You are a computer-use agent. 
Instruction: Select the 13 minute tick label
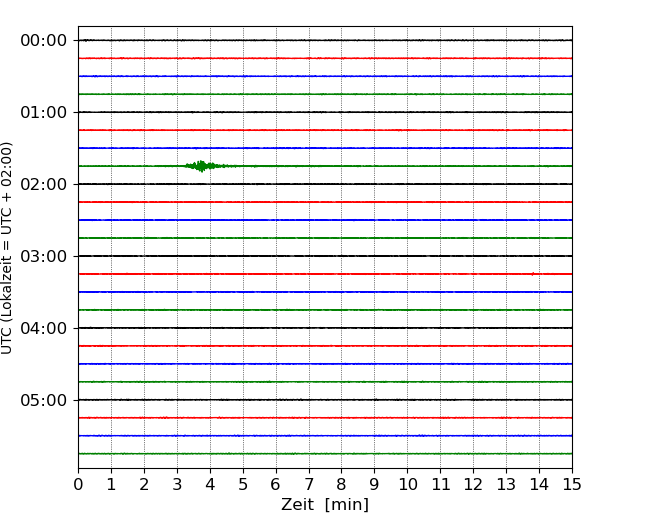click(x=506, y=485)
